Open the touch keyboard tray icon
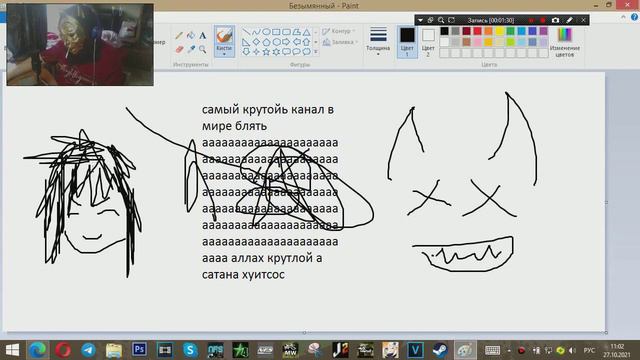This screenshot has height=360, width=640. tap(492, 350)
